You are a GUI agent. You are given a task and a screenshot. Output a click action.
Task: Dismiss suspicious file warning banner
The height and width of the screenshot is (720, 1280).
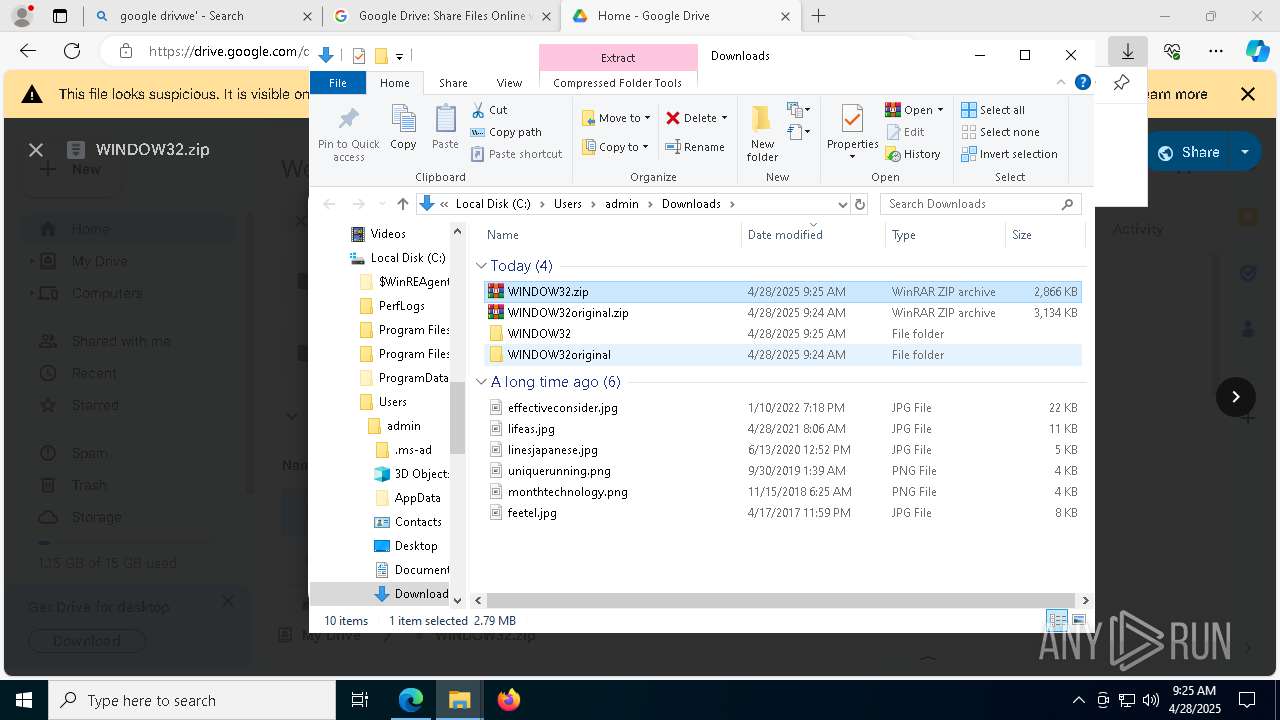pyautogui.click(x=1247, y=94)
